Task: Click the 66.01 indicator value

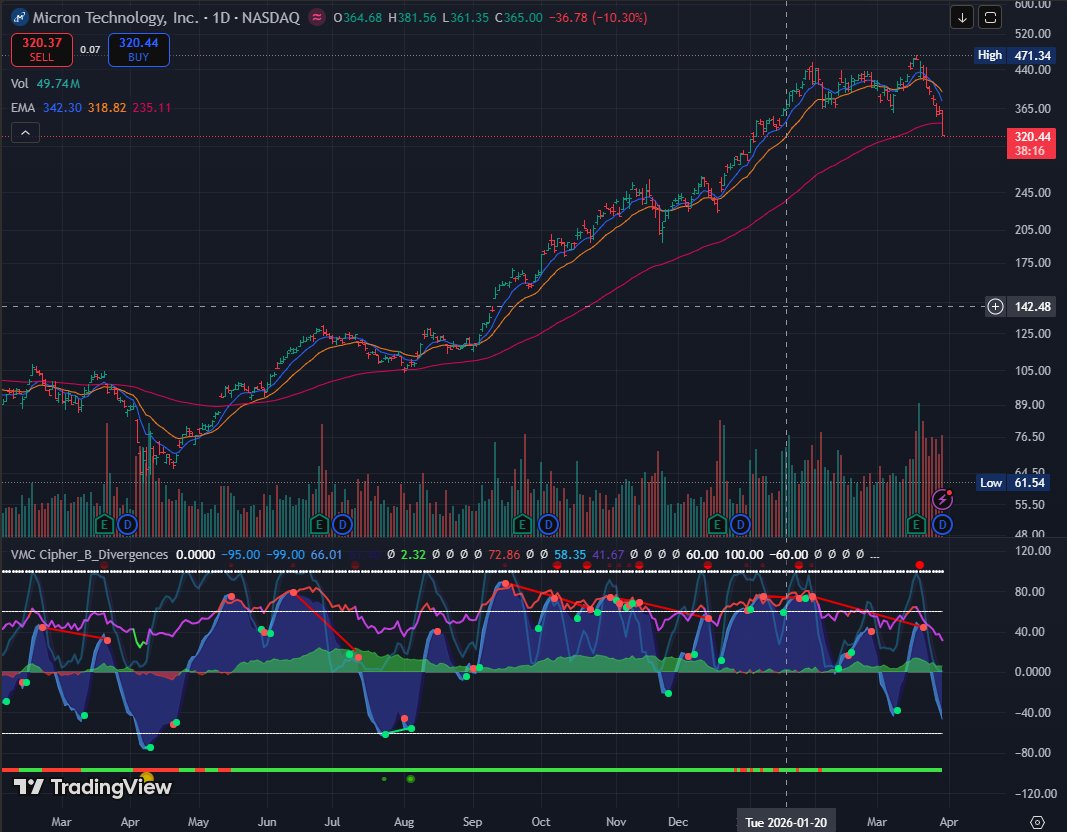Action: pos(326,554)
